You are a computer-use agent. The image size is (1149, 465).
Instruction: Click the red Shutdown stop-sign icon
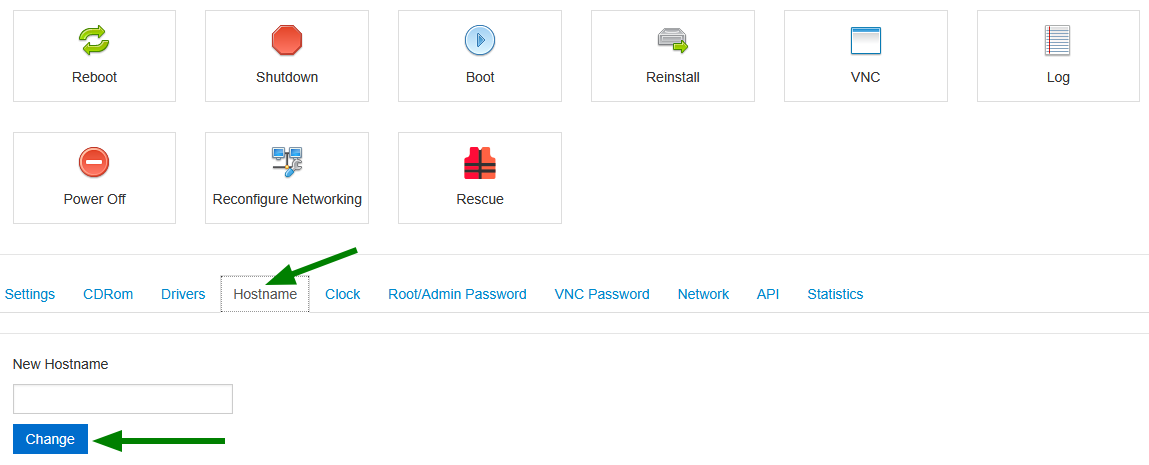[287, 40]
